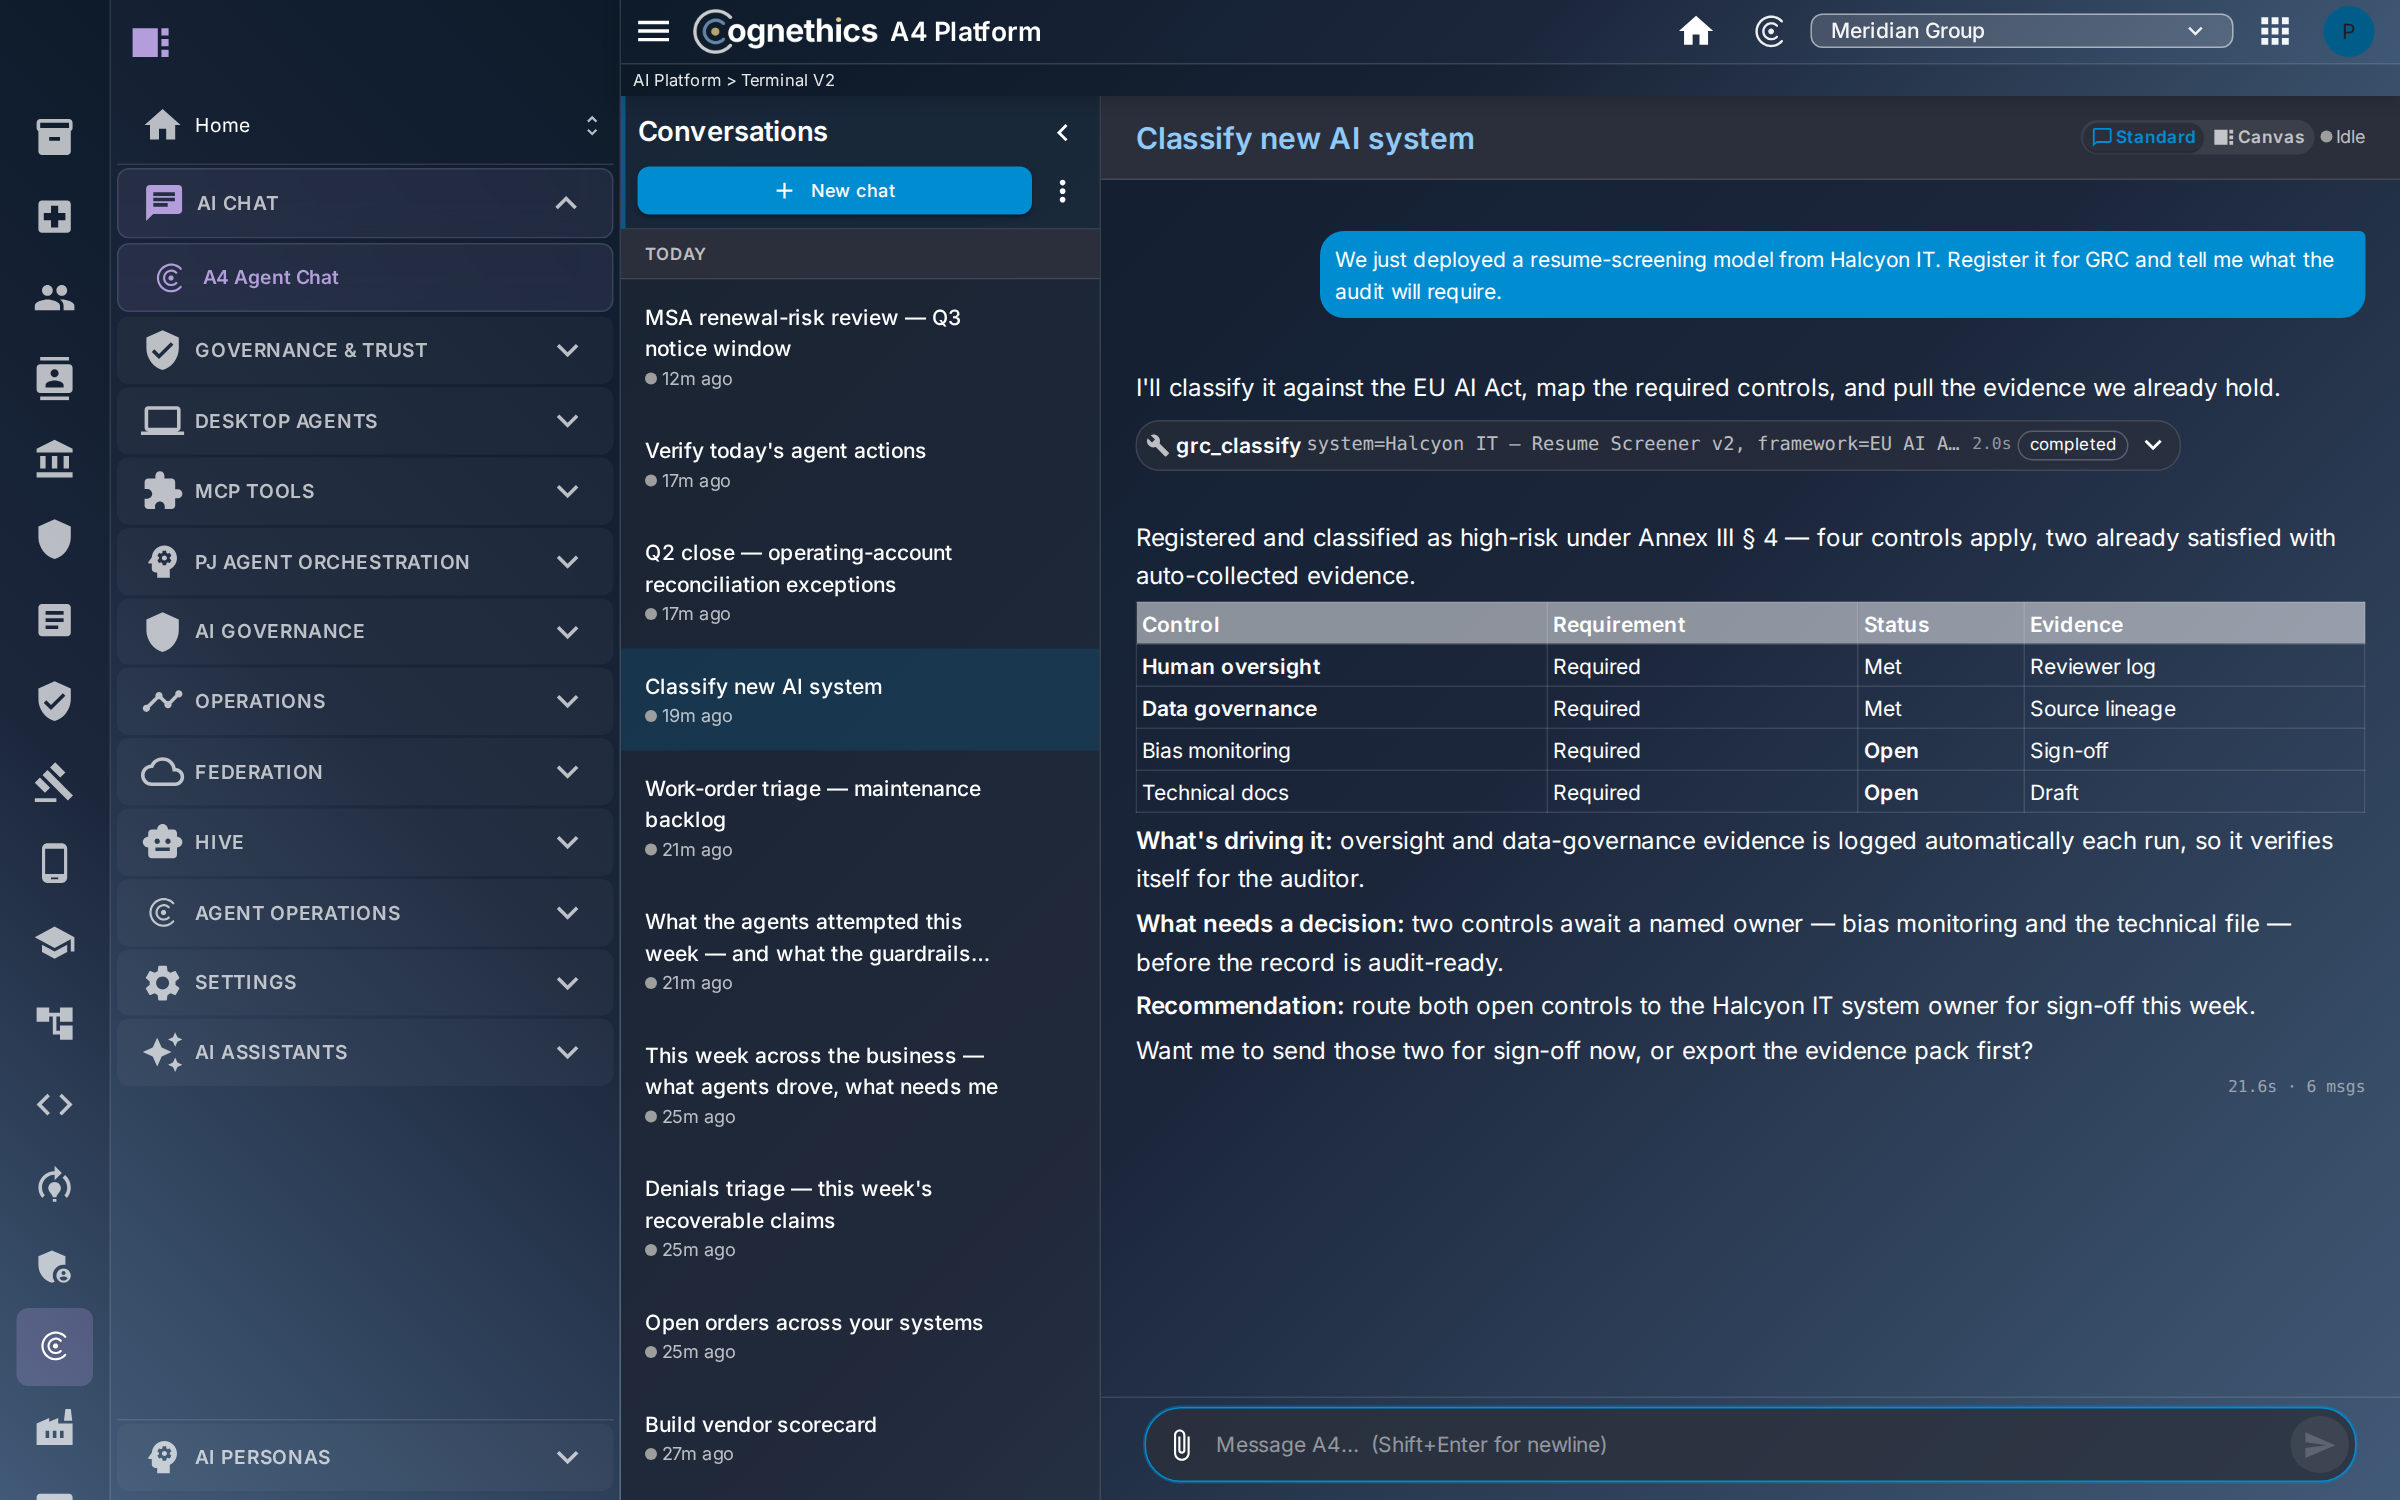
Task: Click the factory icon in left rail
Action: [54, 1427]
